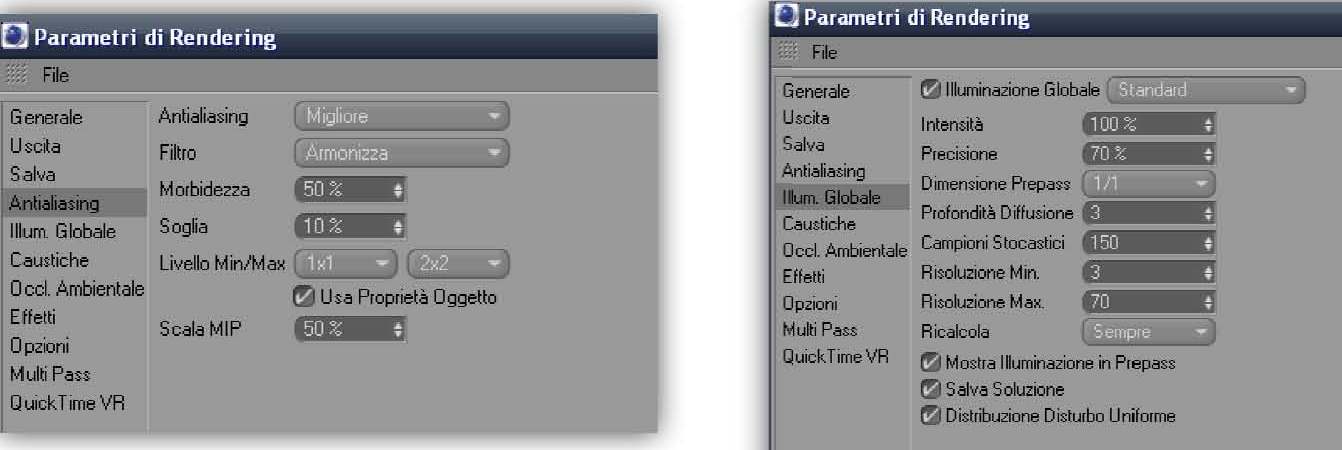This screenshot has height=450, width=1342.
Task: Click the Cinema 4D icon in the left title bar
Action: pyautogui.click(x=16, y=39)
